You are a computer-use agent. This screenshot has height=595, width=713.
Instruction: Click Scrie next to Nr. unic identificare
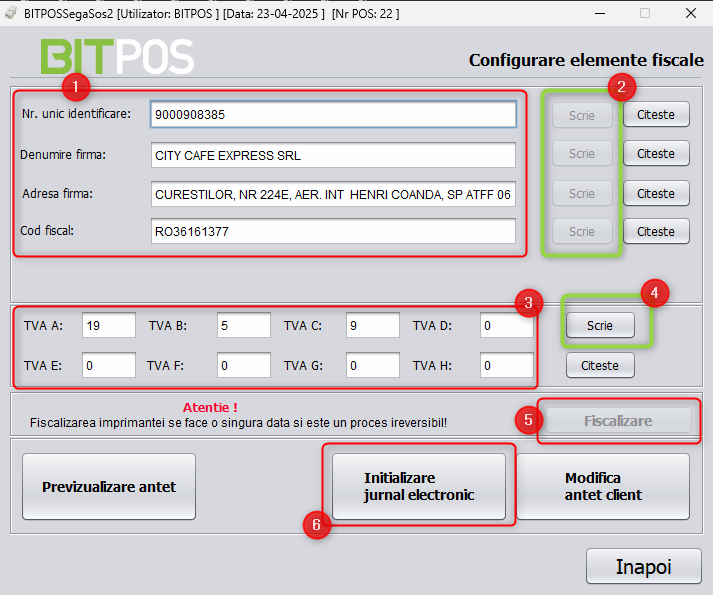click(582, 115)
